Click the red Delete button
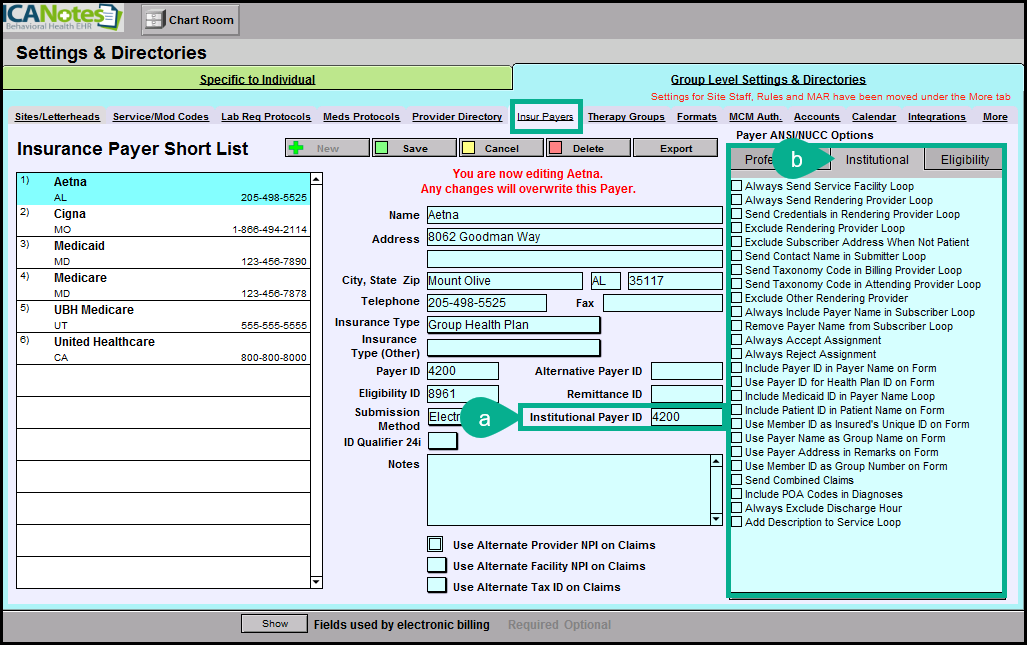 point(588,148)
